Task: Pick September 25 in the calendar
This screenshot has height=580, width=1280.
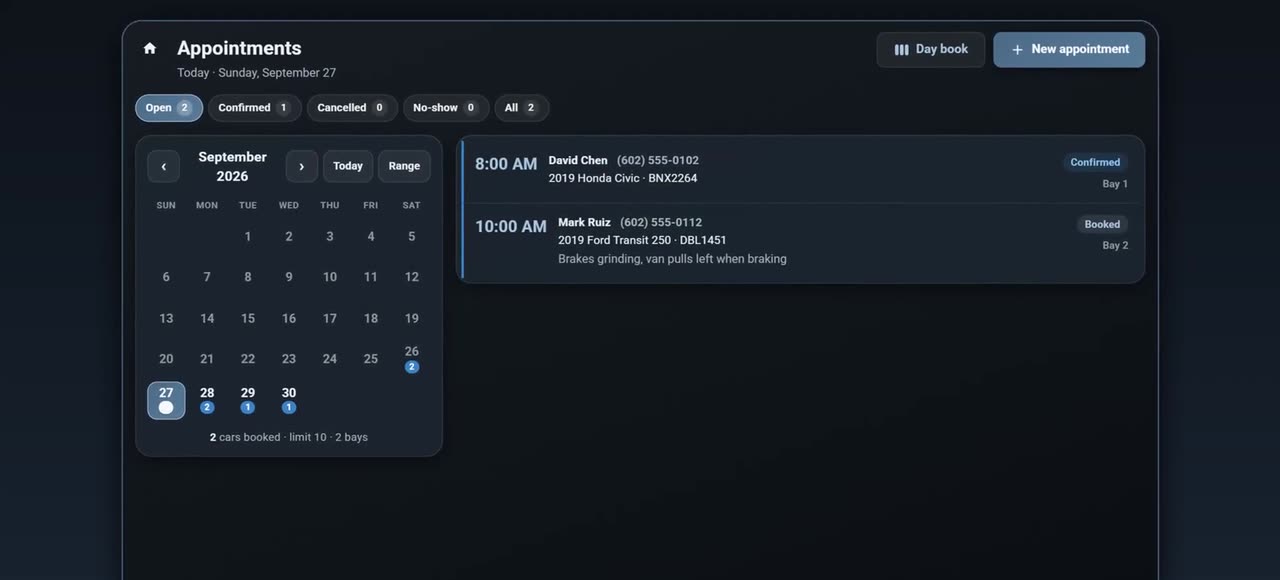Action: [371, 359]
